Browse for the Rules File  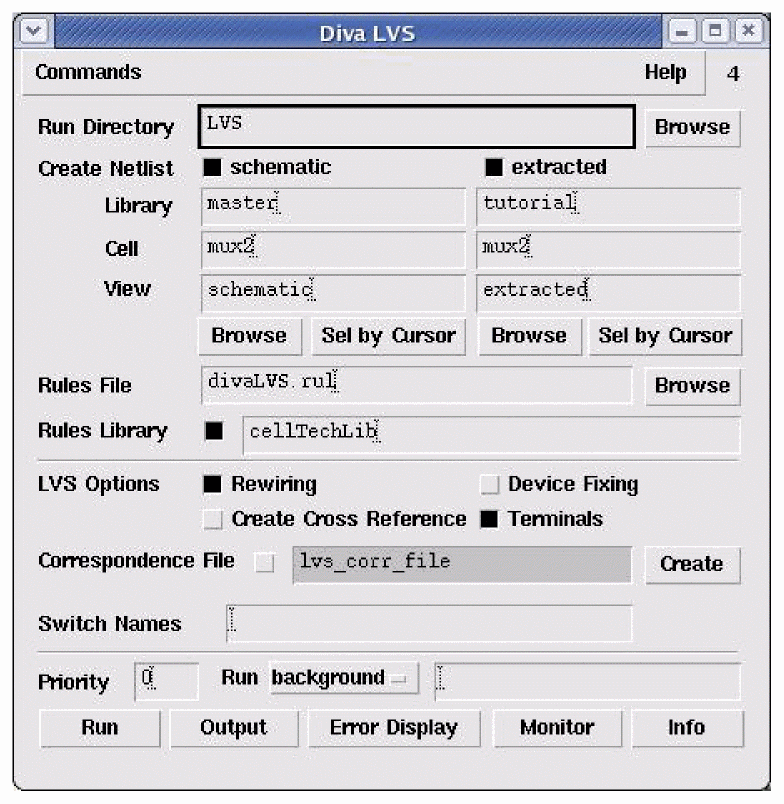tap(692, 386)
